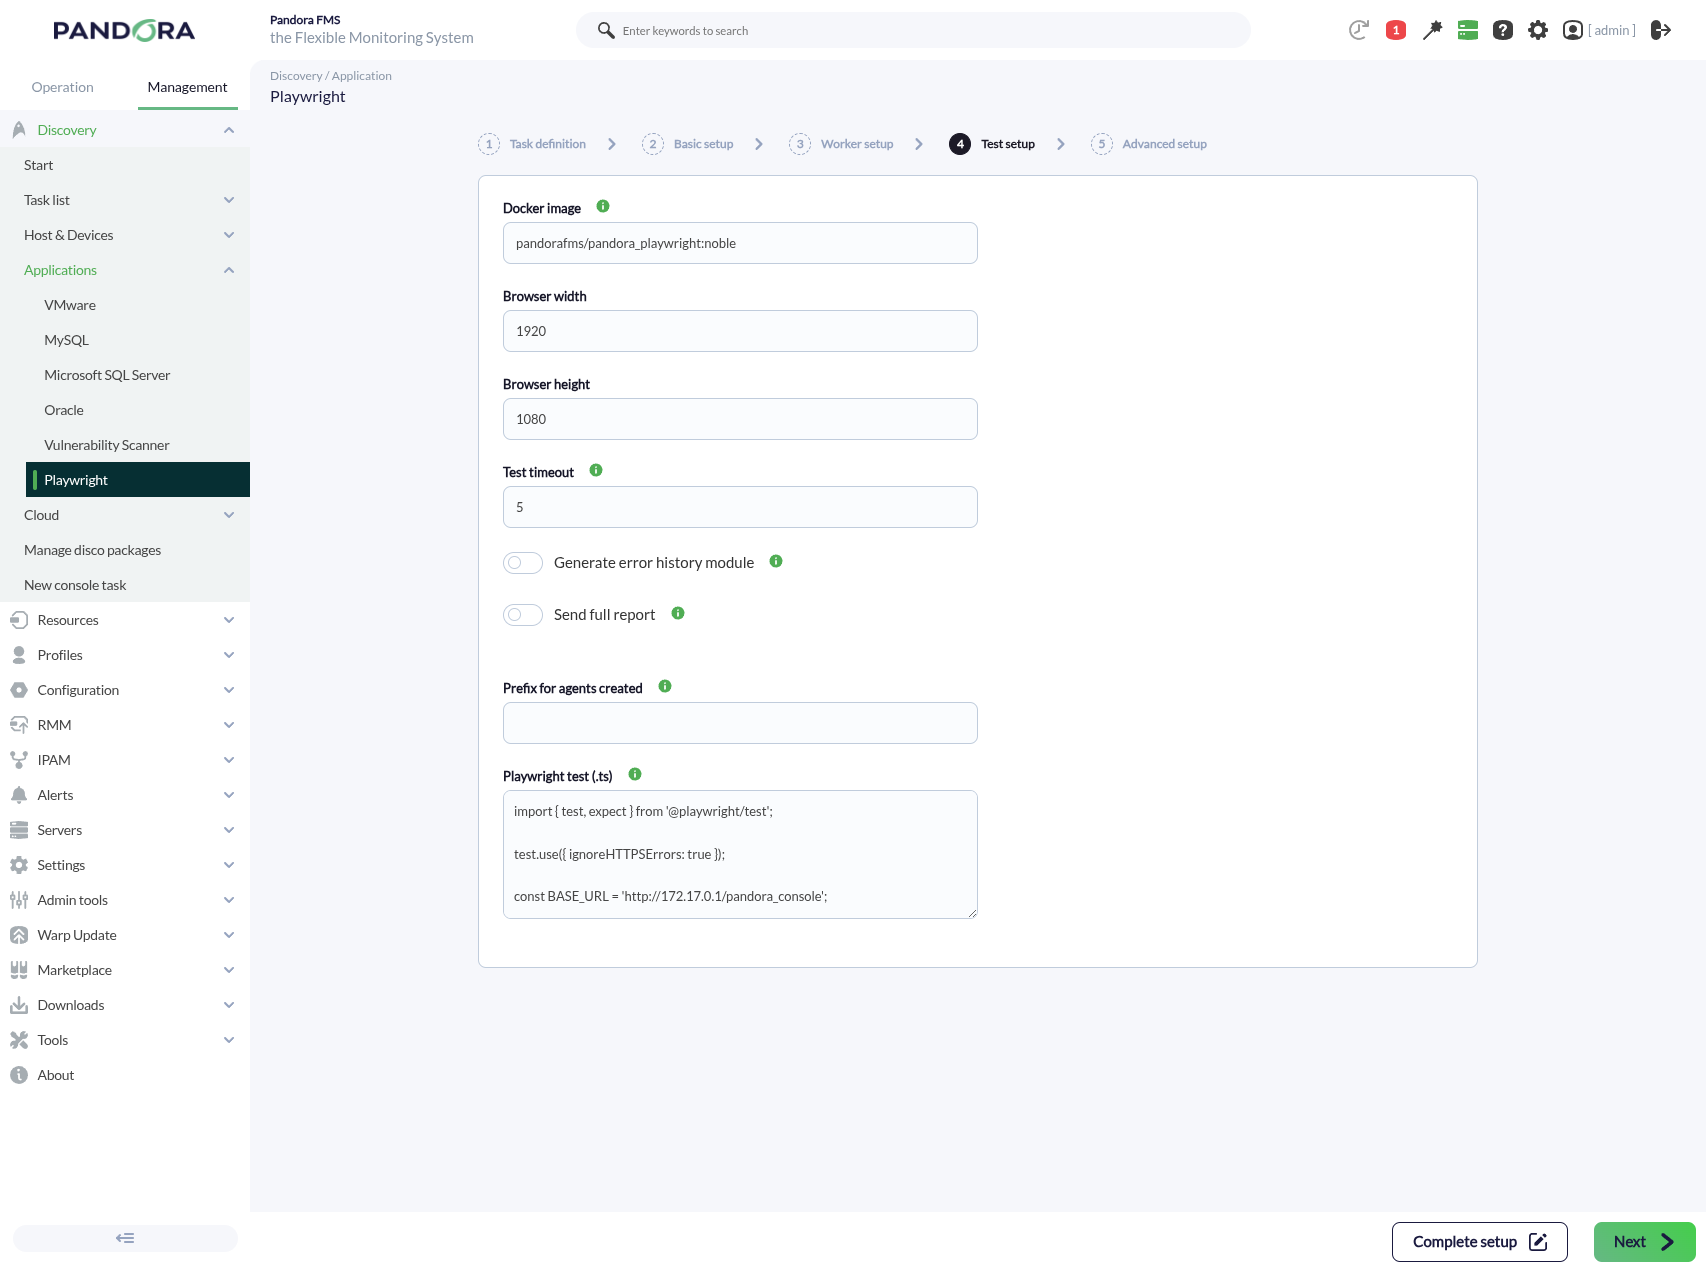Click the Pandora FMS logo
The width and height of the screenshot is (1706, 1272).
tap(124, 31)
